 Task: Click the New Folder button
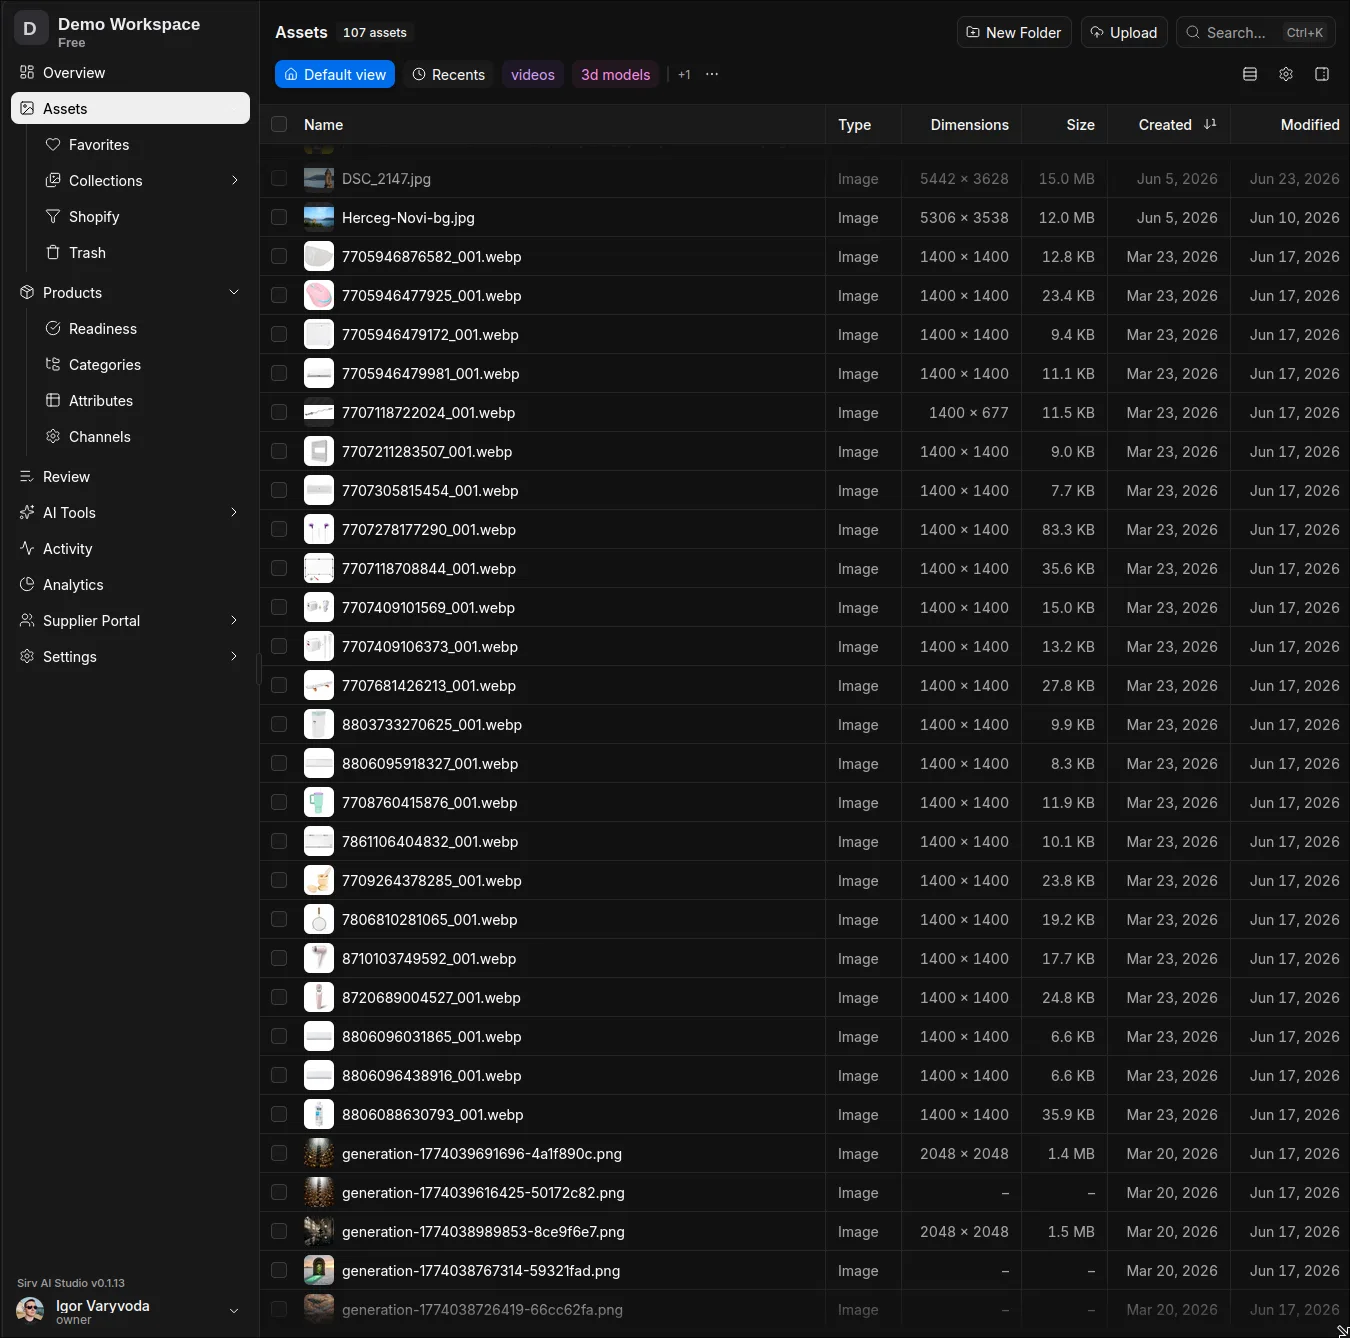click(x=1014, y=32)
